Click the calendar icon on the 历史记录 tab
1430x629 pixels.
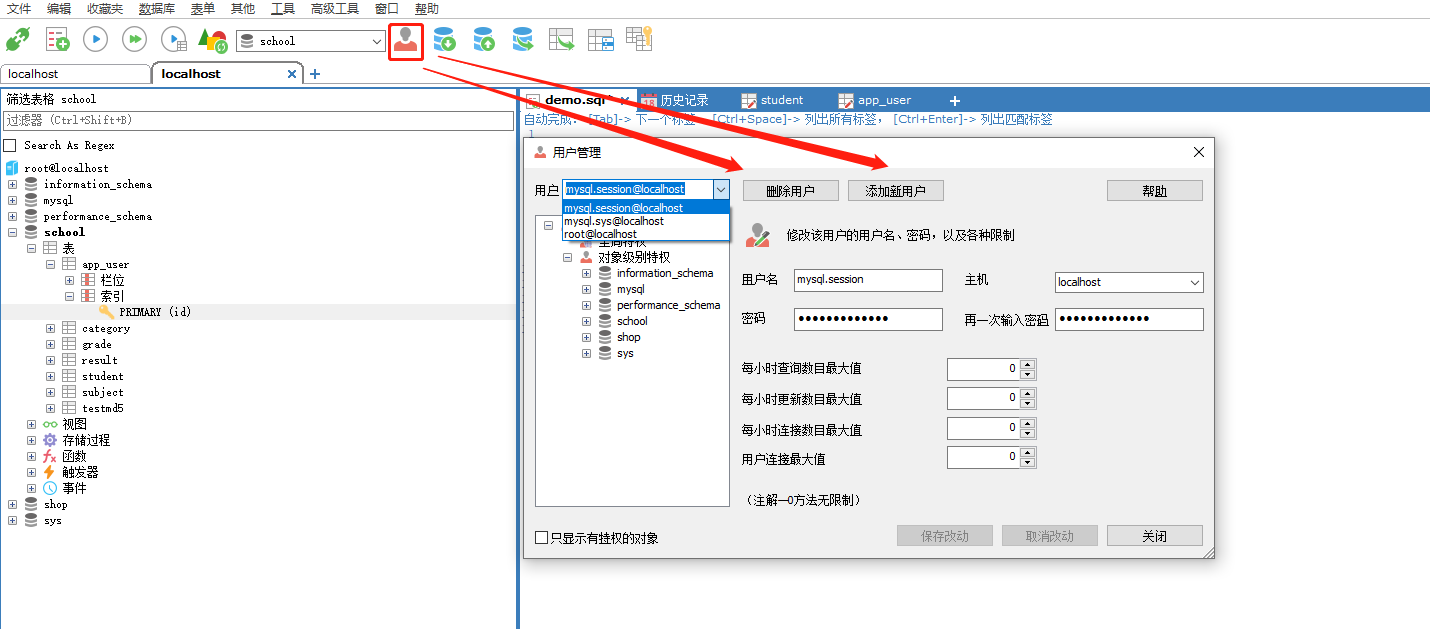[x=649, y=100]
